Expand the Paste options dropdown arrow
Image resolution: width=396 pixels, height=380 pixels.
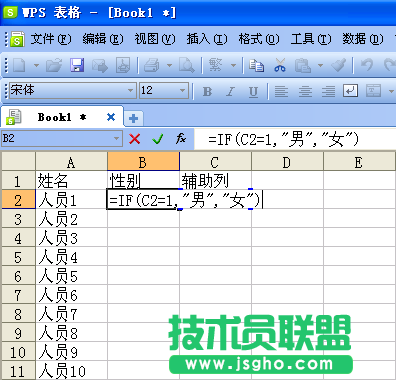[x=320, y=65]
